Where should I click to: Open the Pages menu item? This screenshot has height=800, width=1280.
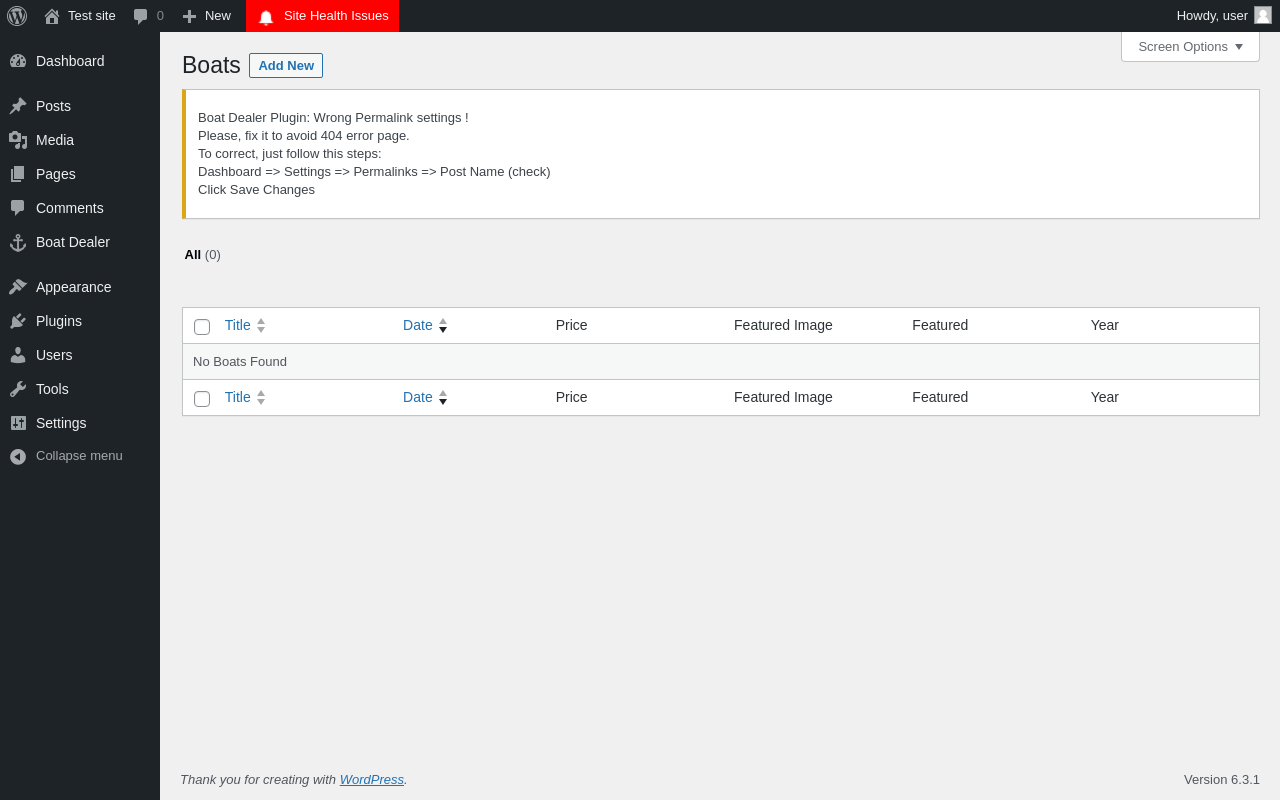[x=80, y=174]
